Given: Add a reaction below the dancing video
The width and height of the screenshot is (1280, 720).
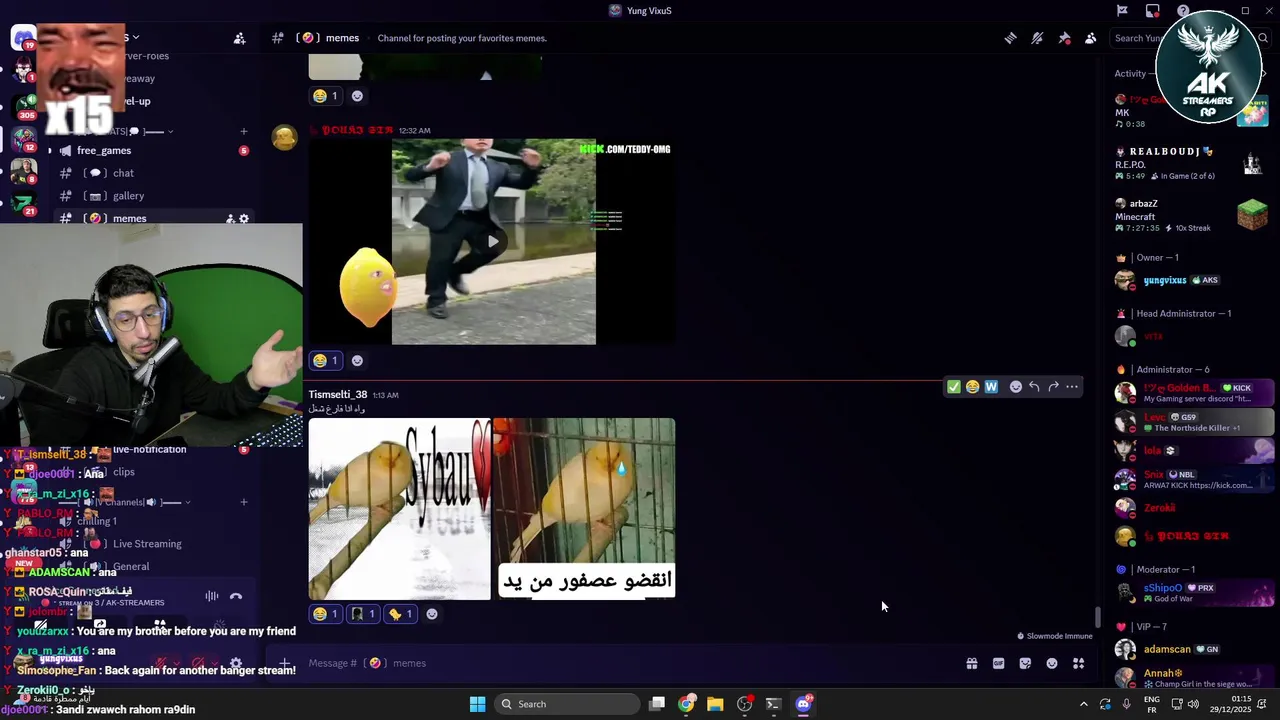Looking at the screenshot, I should pos(357,361).
